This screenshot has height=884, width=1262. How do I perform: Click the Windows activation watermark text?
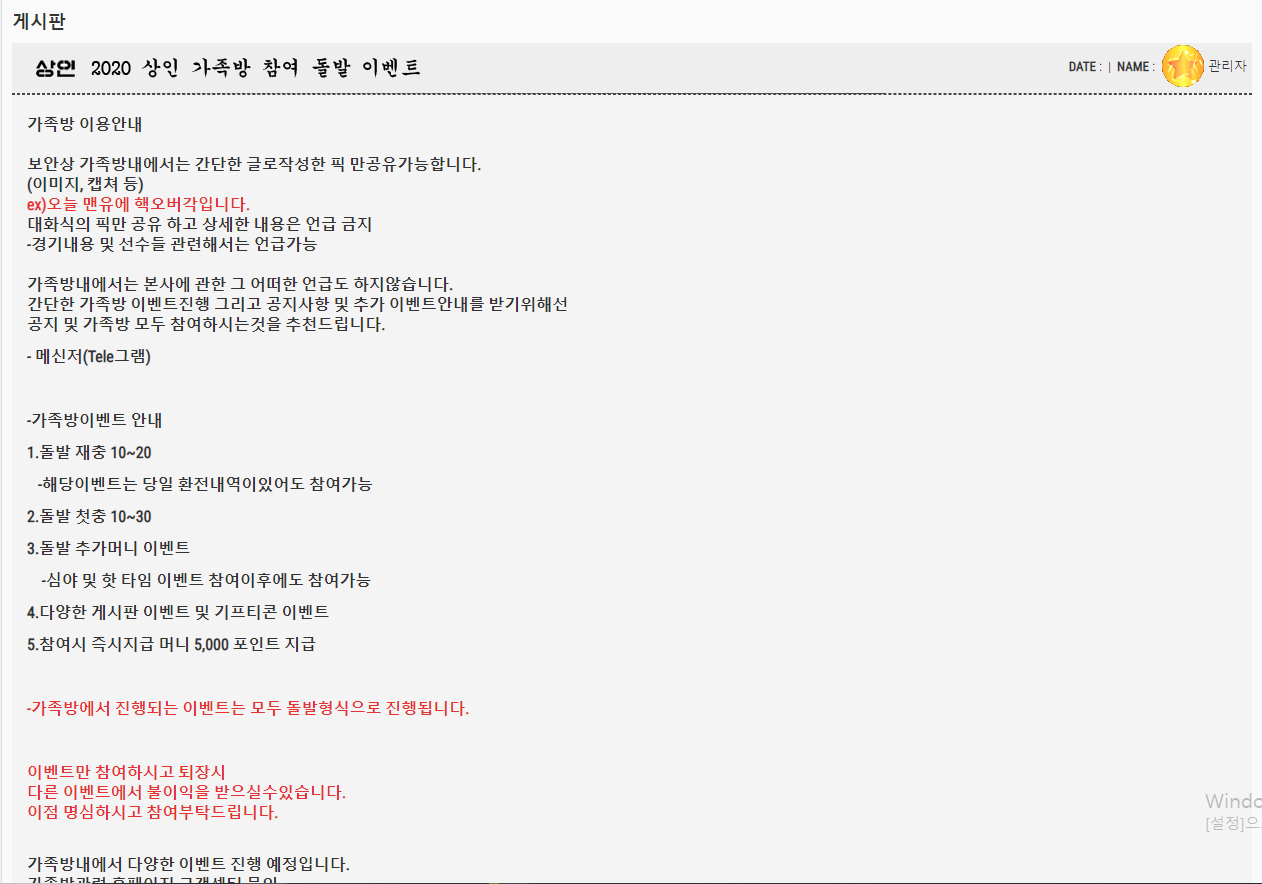point(1232,802)
